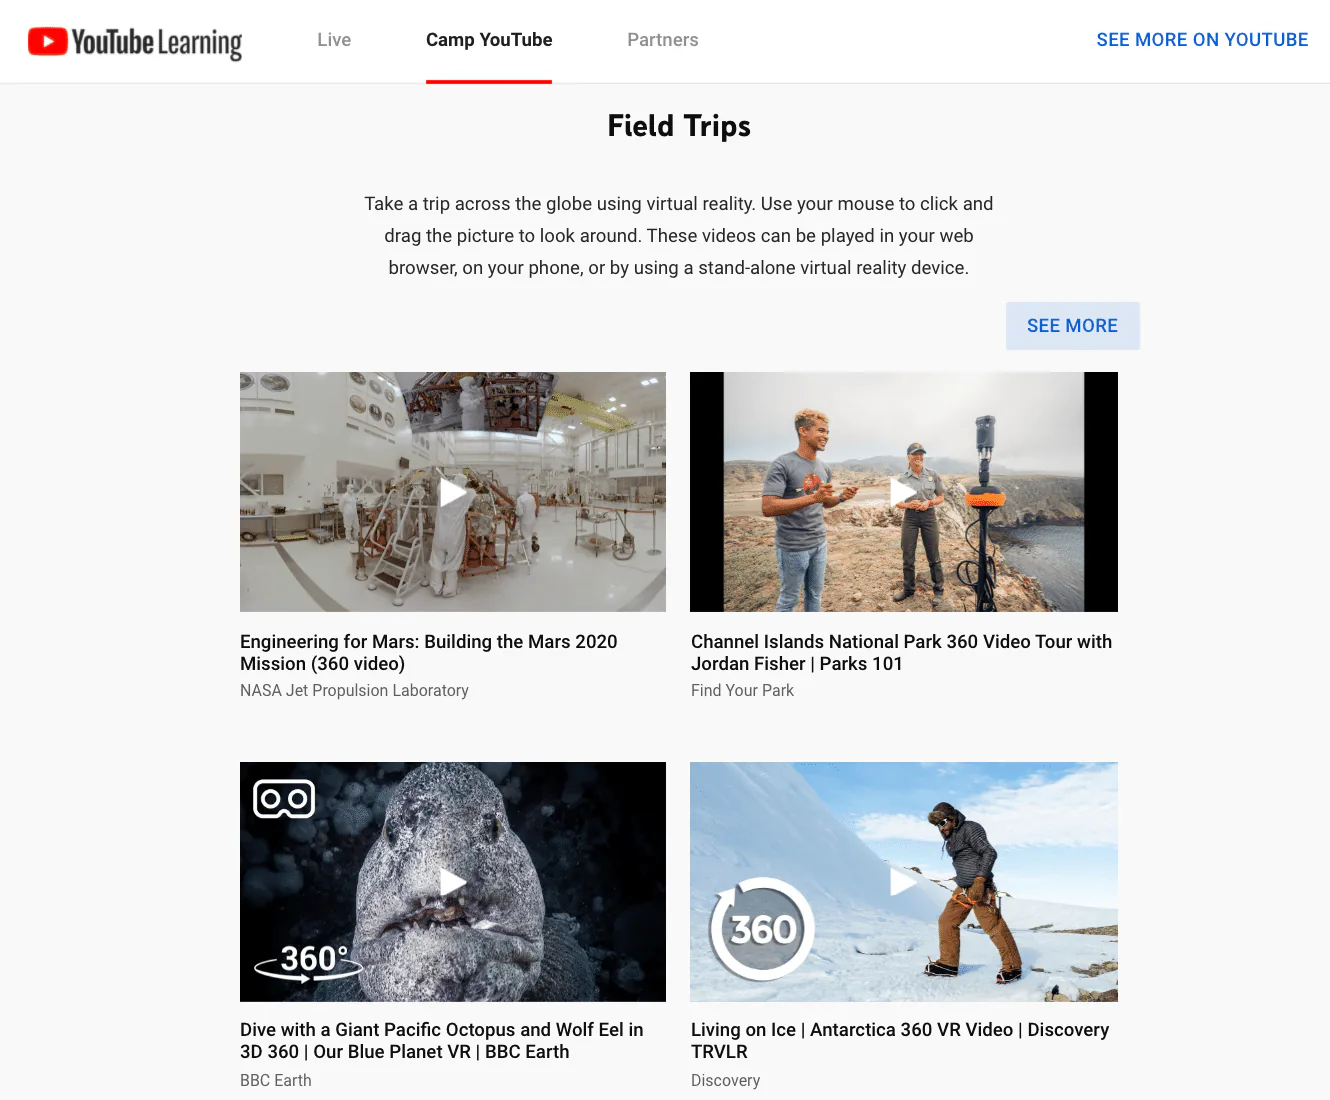The image size is (1330, 1100).
Task: Play the Living on Ice Antarctica video
Action: coord(904,882)
